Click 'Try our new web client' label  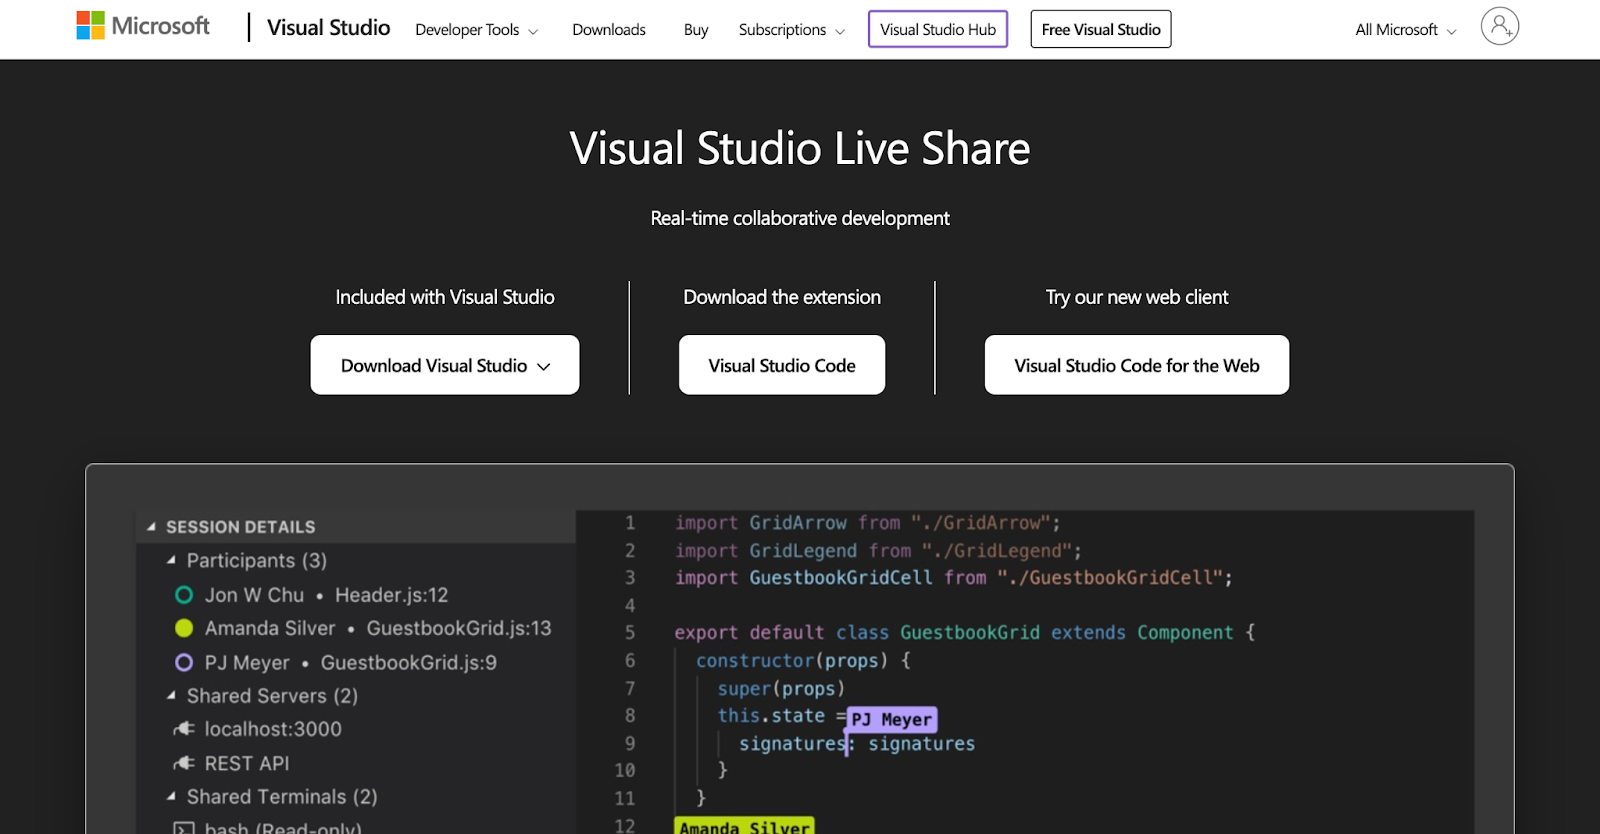click(x=1137, y=297)
